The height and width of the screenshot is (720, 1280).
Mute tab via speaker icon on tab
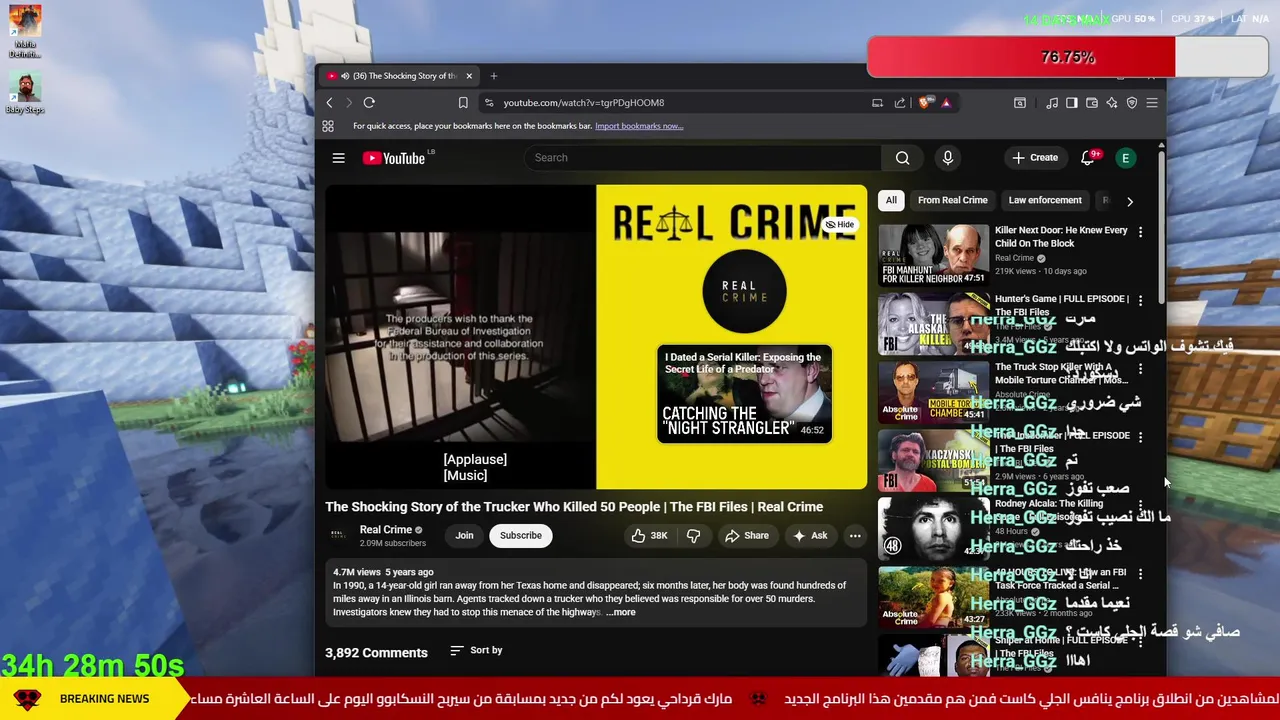point(345,76)
